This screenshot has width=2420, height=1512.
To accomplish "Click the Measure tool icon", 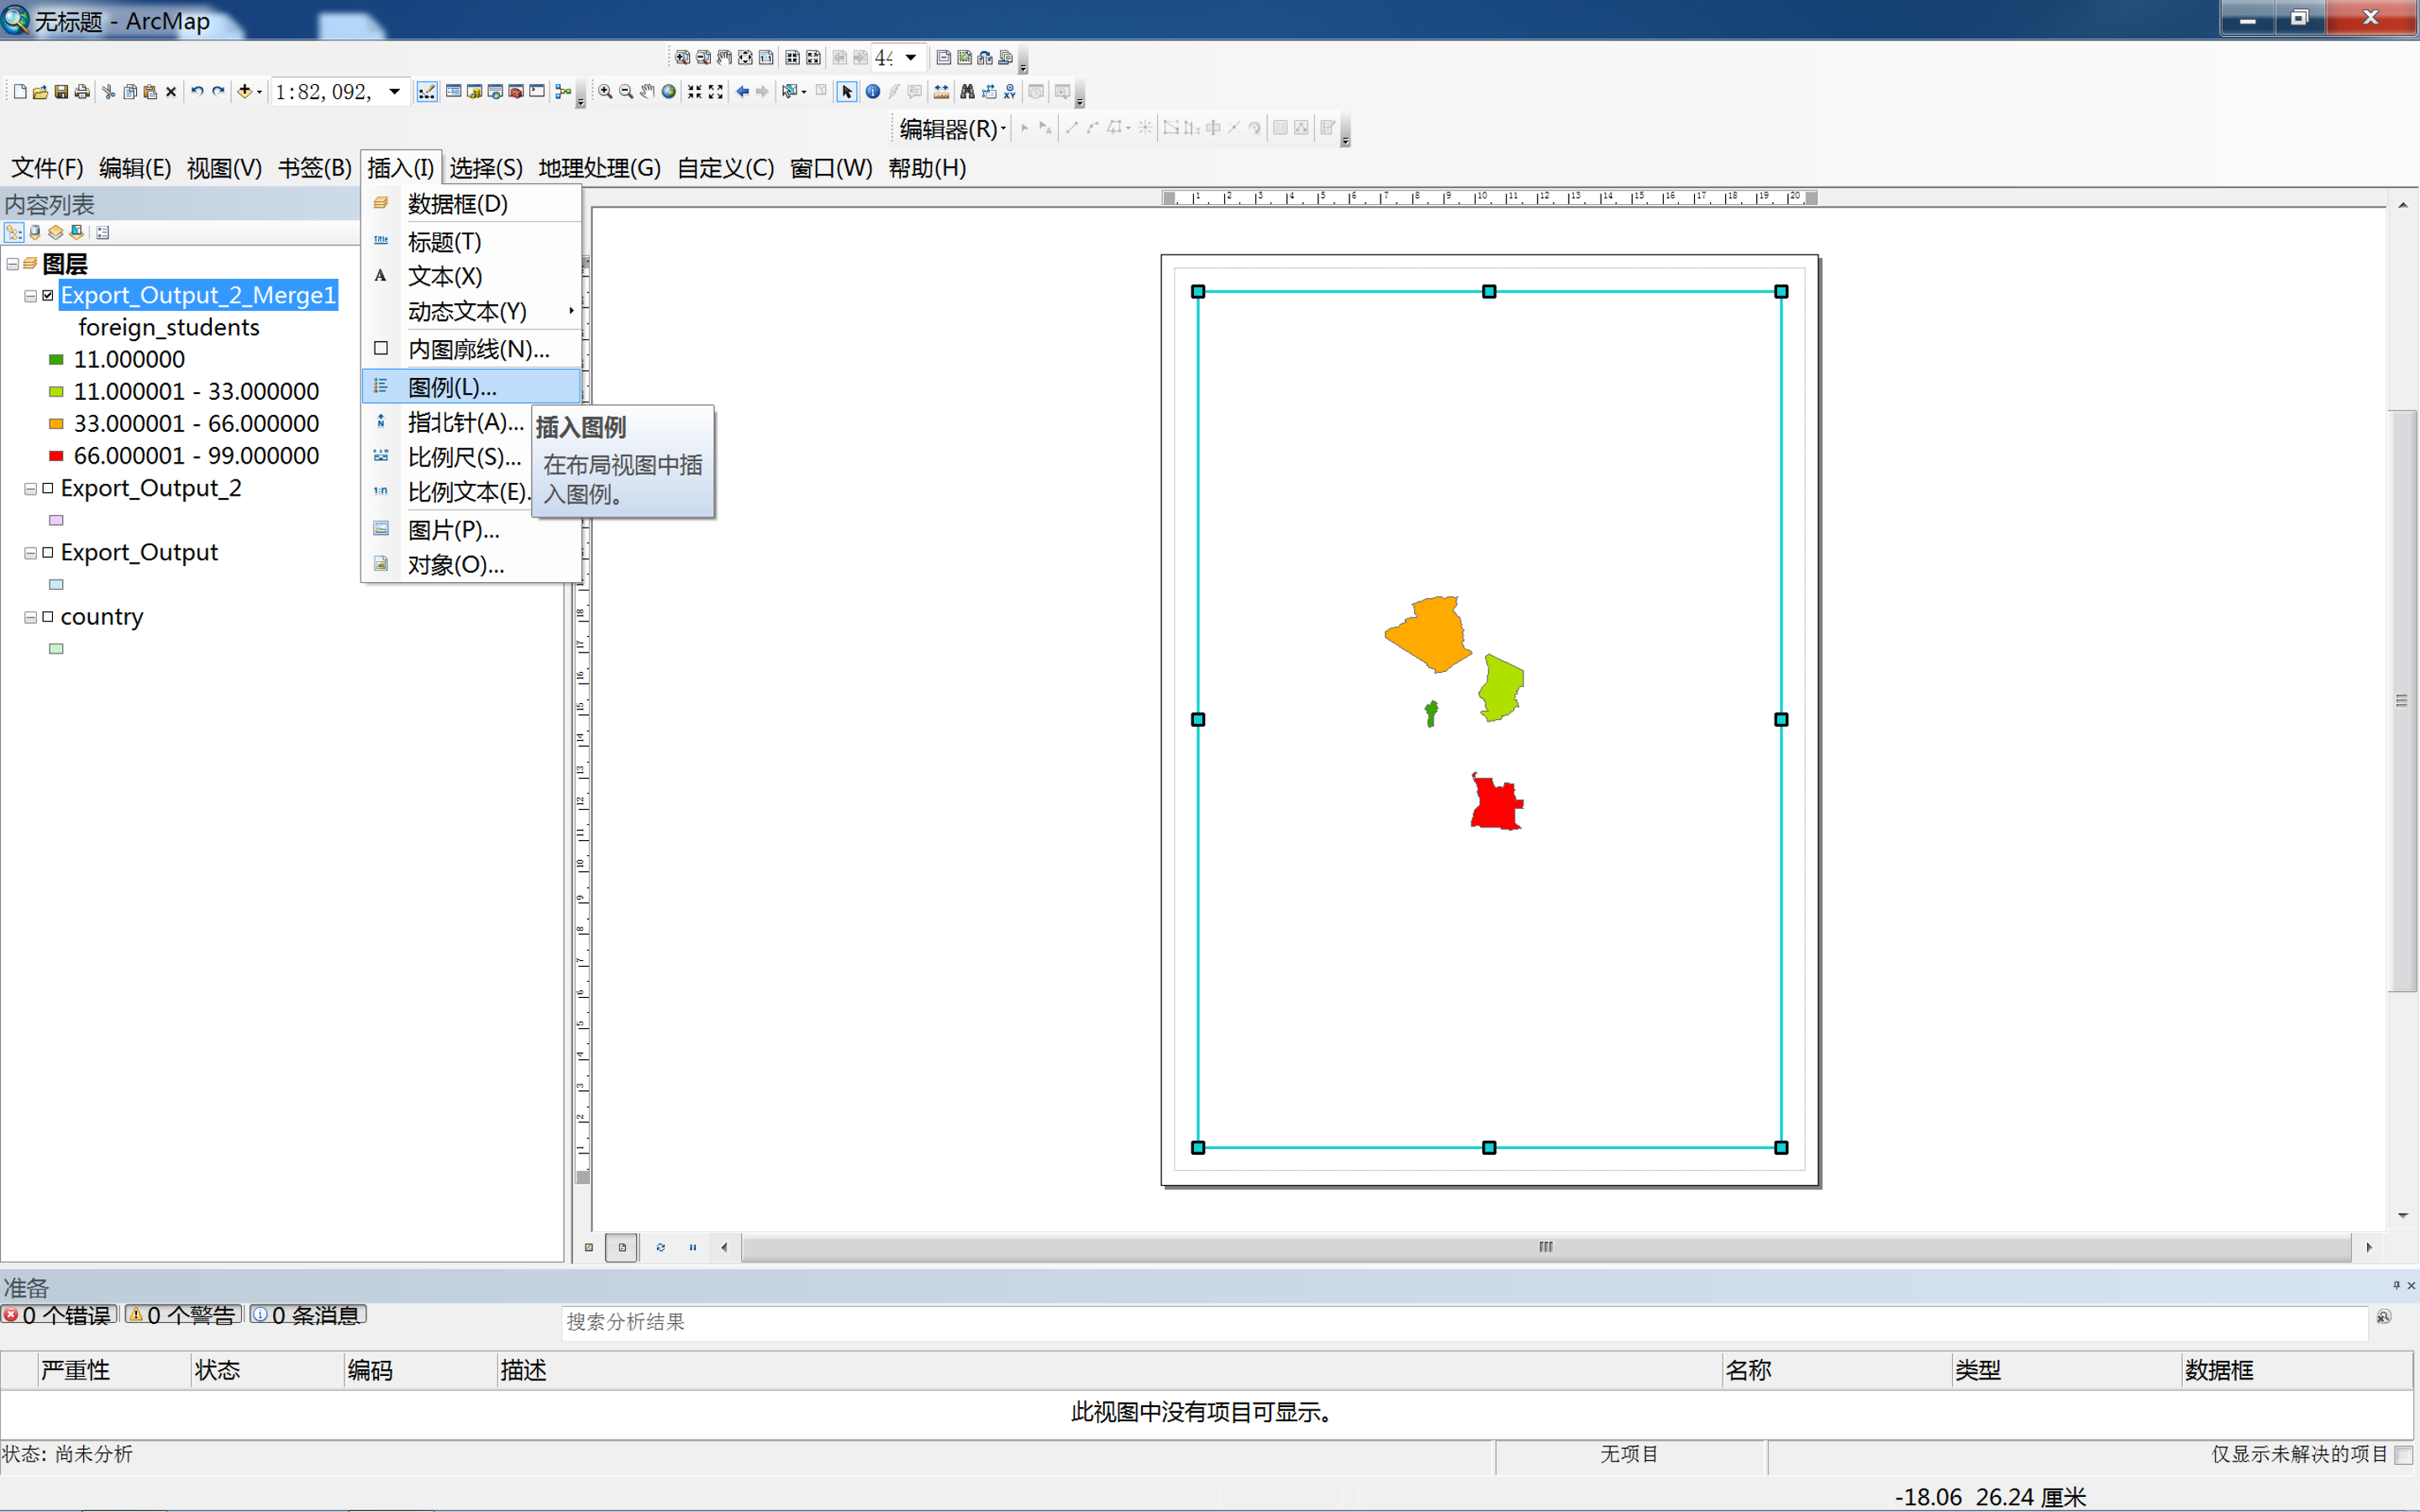I will [941, 92].
